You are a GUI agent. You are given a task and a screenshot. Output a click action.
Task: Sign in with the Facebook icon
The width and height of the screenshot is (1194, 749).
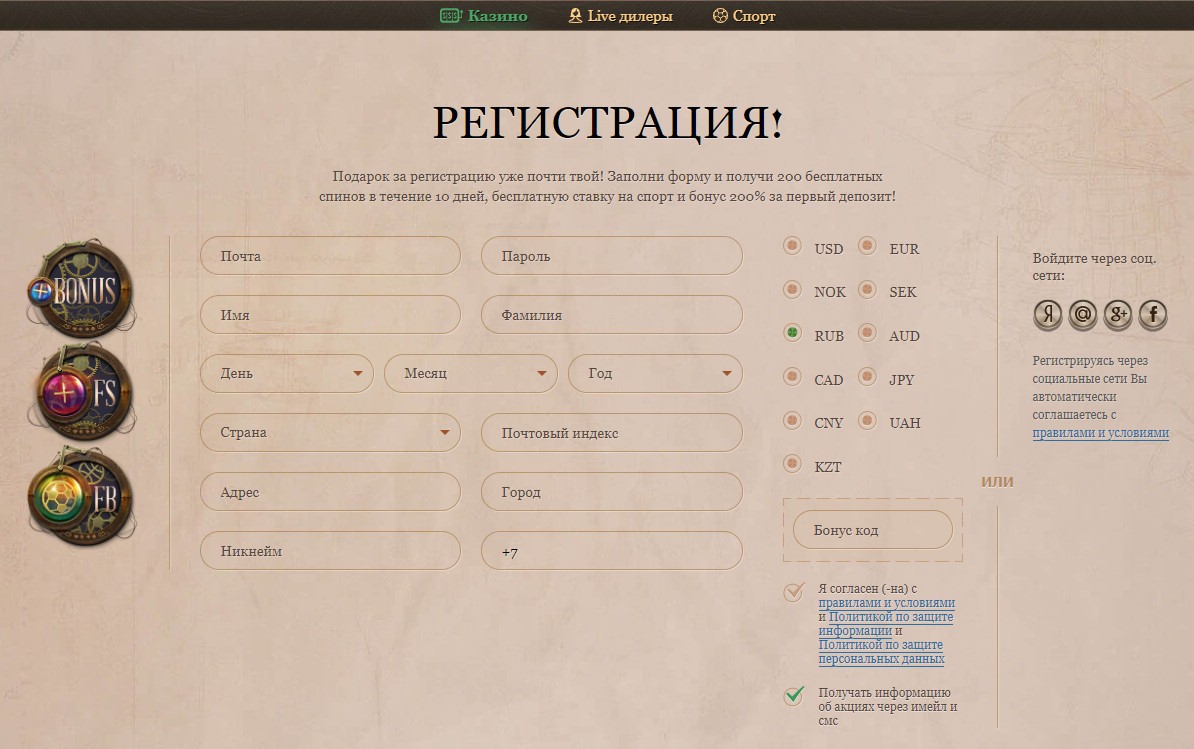[1153, 315]
